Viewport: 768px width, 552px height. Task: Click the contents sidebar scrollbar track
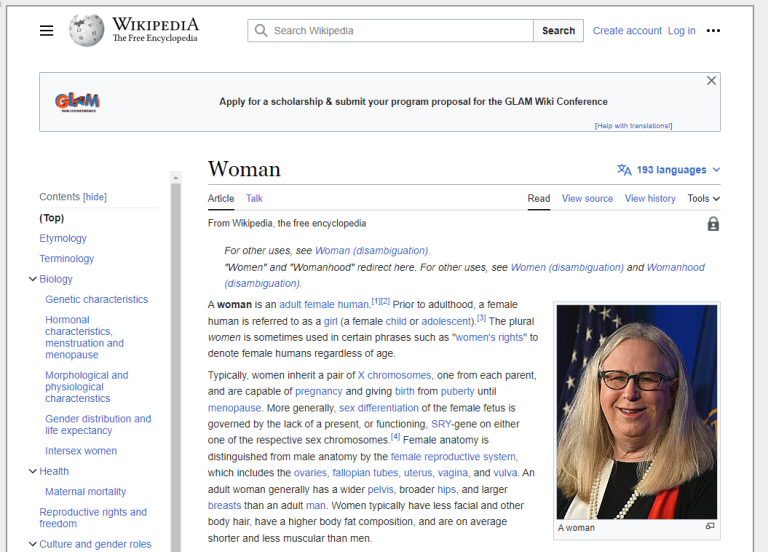[x=175, y=367]
